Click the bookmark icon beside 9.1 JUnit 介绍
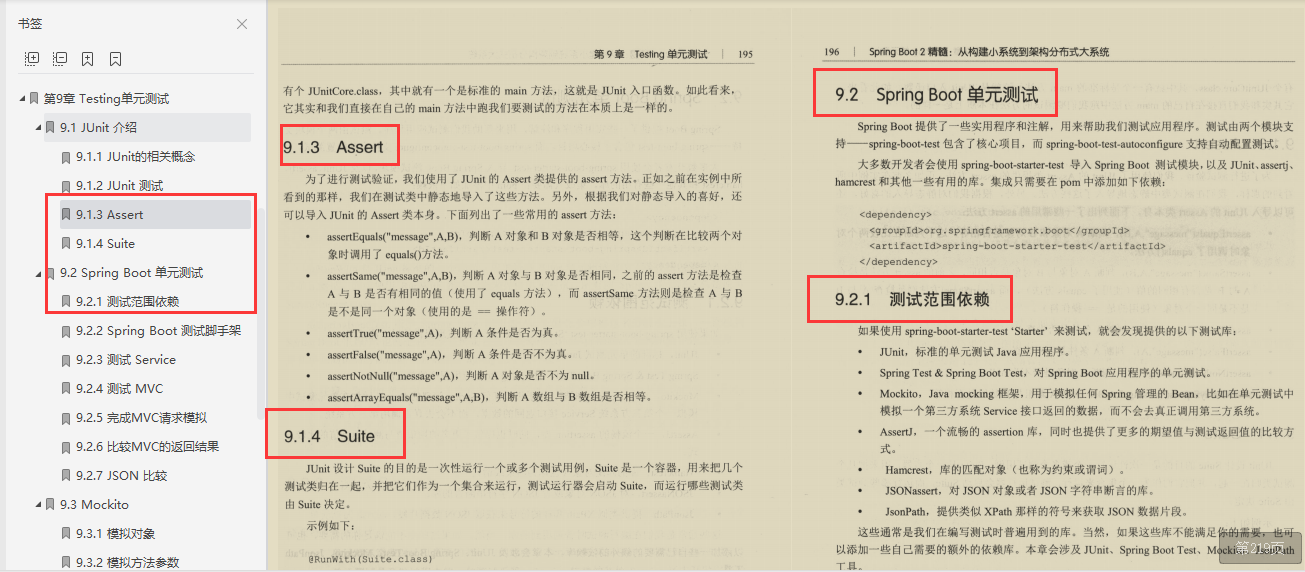 (49, 128)
